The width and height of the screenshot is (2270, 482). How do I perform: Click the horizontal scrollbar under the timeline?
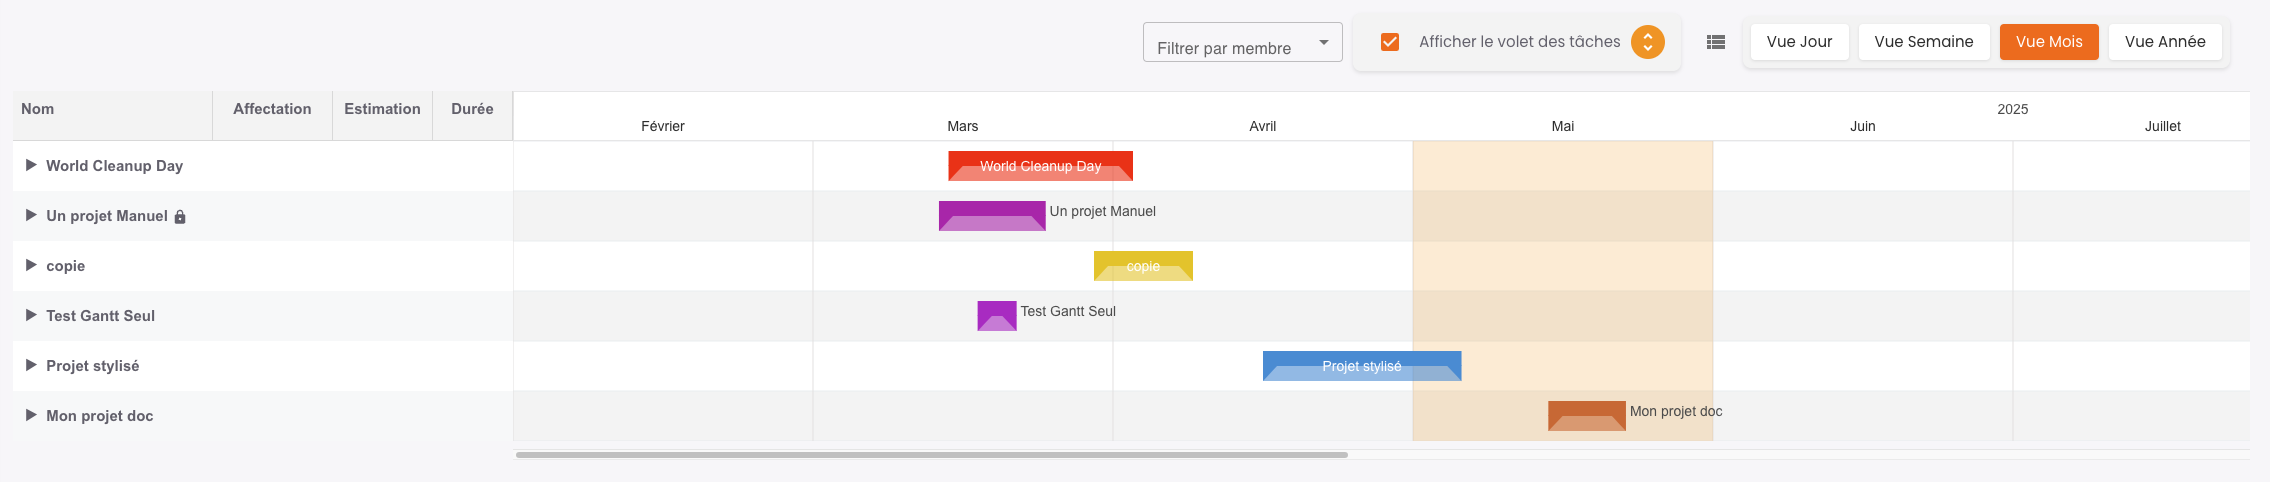(x=931, y=455)
